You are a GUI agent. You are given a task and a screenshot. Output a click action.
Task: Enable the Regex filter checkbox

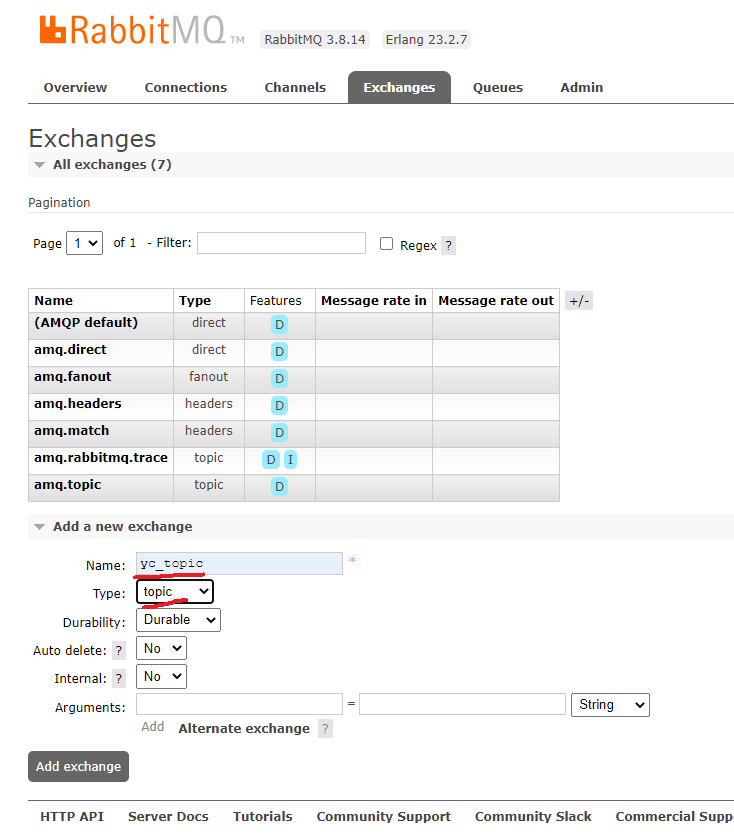[x=386, y=244]
